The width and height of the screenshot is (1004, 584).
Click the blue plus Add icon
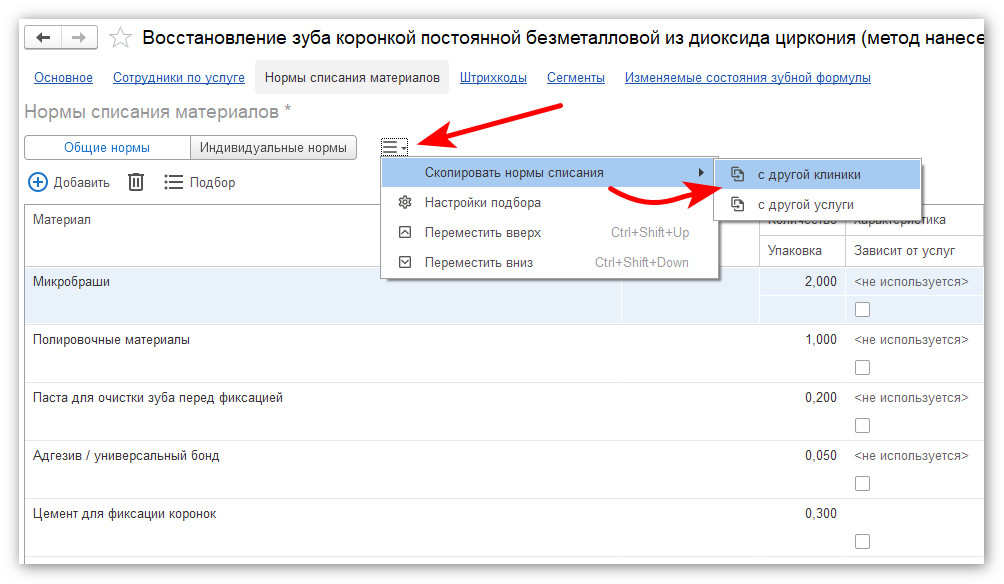pyautogui.click(x=38, y=182)
